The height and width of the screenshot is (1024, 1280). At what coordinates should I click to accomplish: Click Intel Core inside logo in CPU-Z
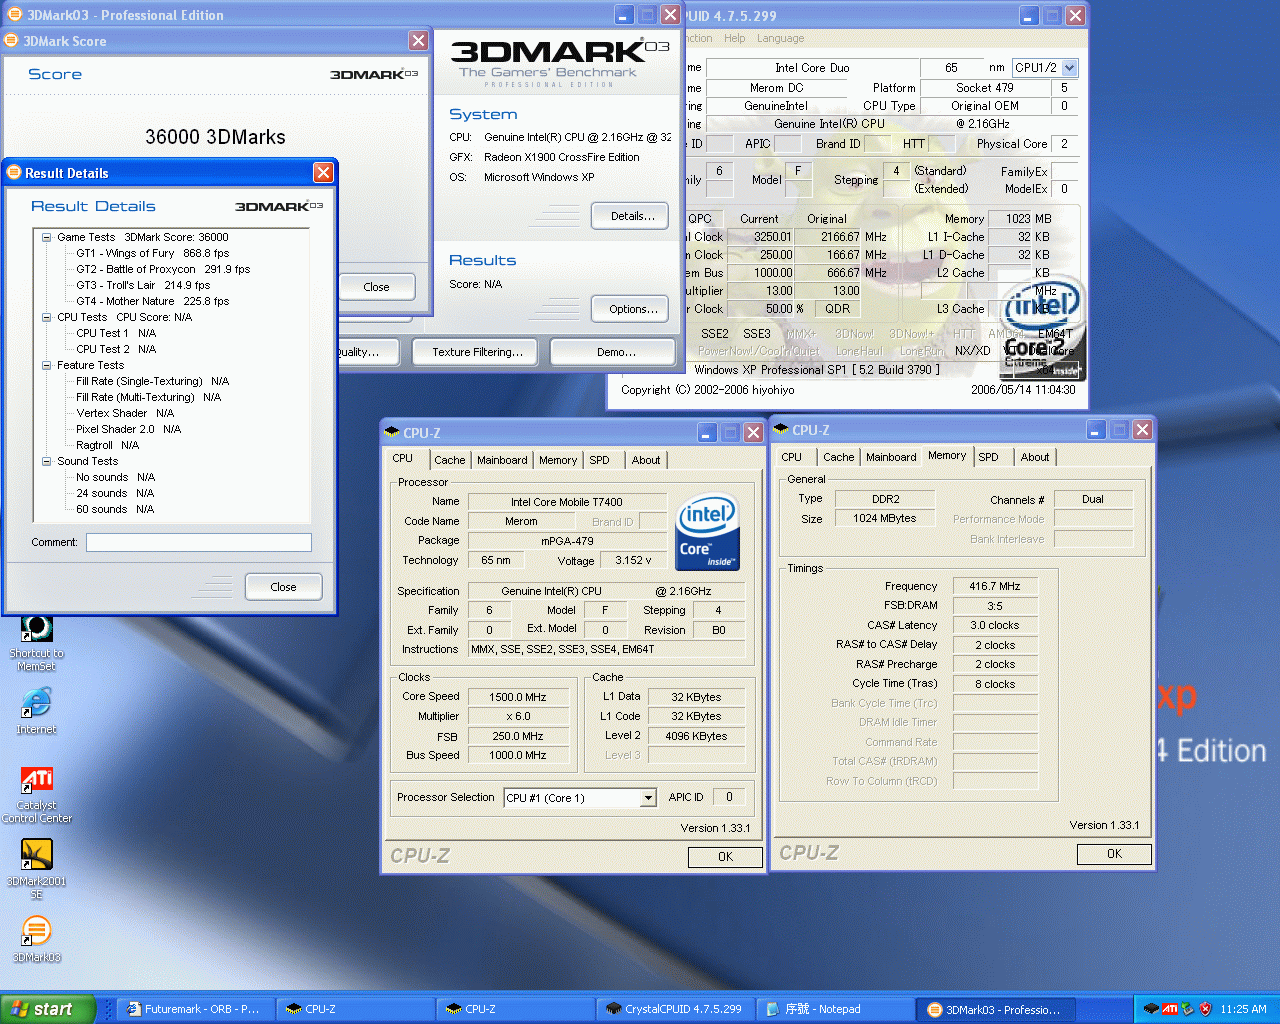(x=707, y=532)
